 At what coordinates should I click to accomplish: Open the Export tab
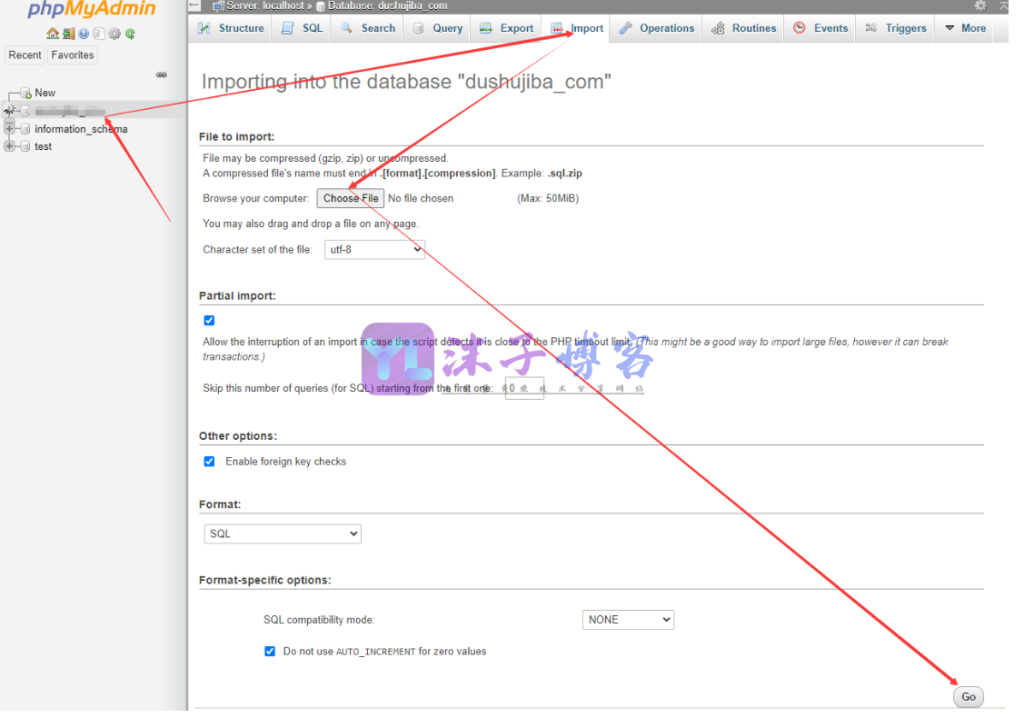(x=507, y=28)
